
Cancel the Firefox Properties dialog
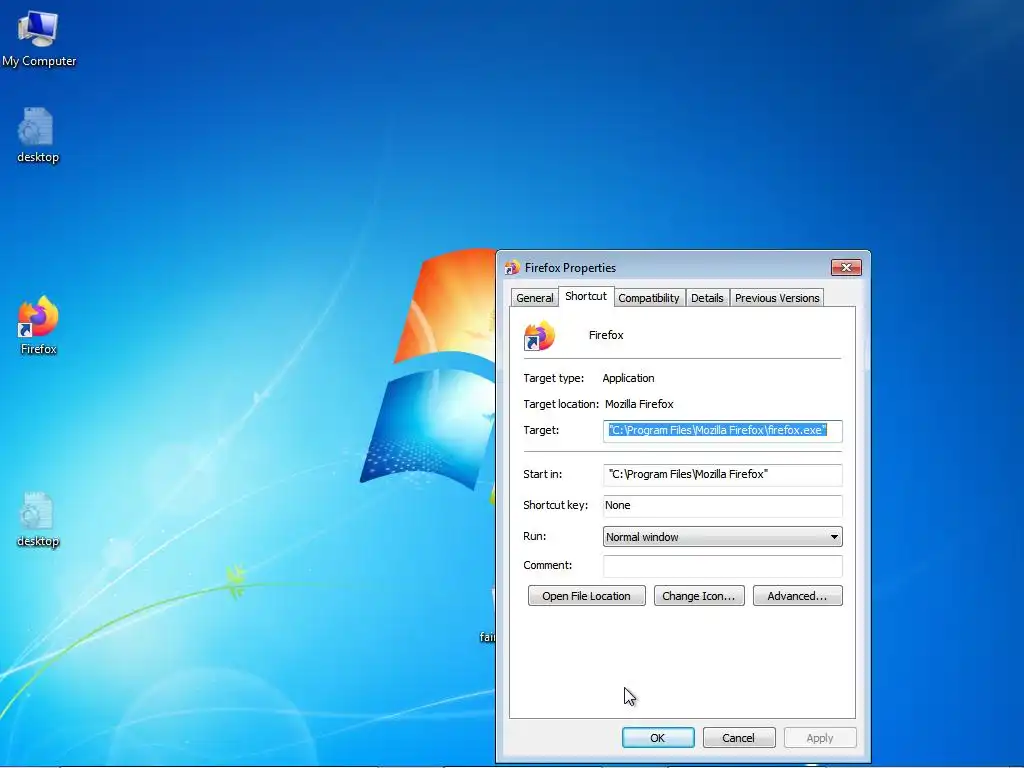click(739, 738)
